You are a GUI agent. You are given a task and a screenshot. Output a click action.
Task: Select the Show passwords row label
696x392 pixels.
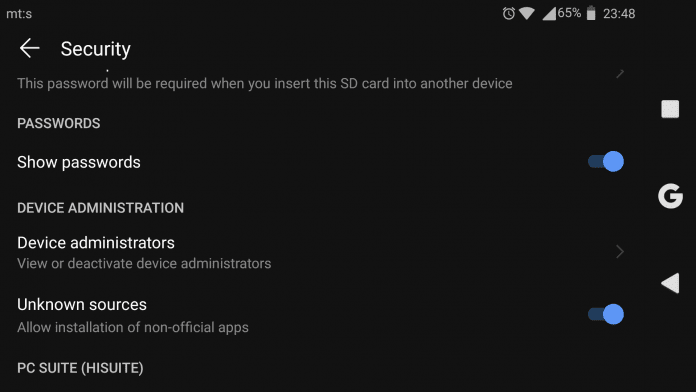coord(79,162)
